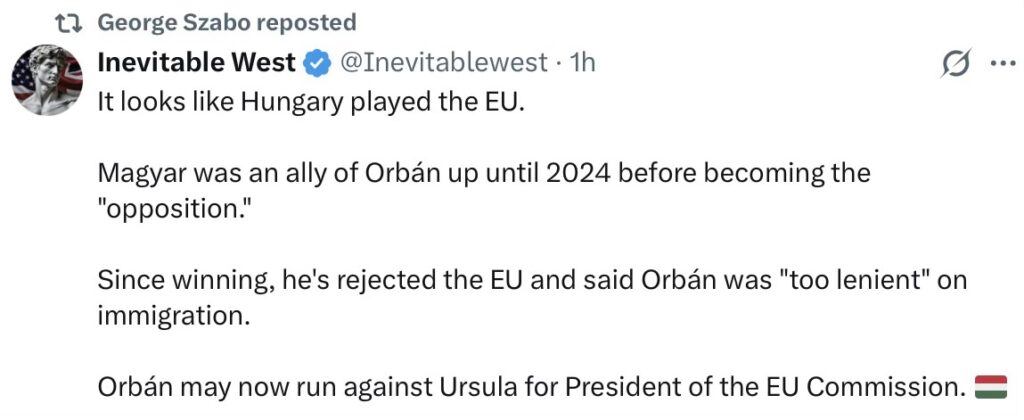Image resolution: width=1024 pixels, height=420 pixels.
Task: Click the blue verified checkmark badge
Action: 317,63
